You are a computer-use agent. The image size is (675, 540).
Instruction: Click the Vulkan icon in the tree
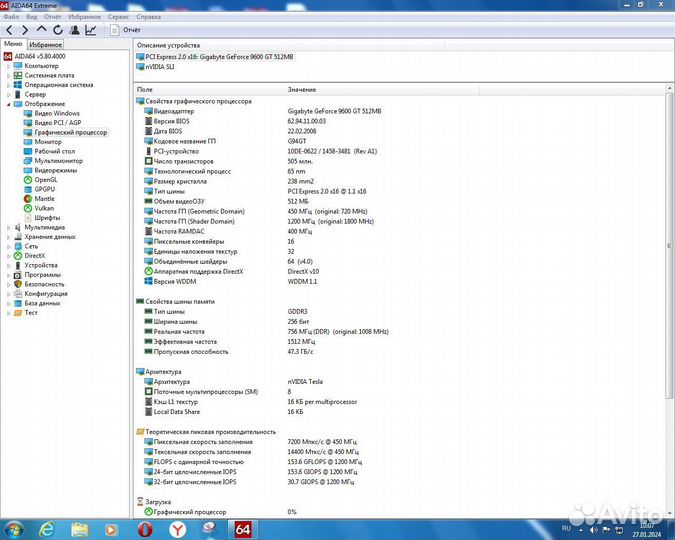coord(28,208)
